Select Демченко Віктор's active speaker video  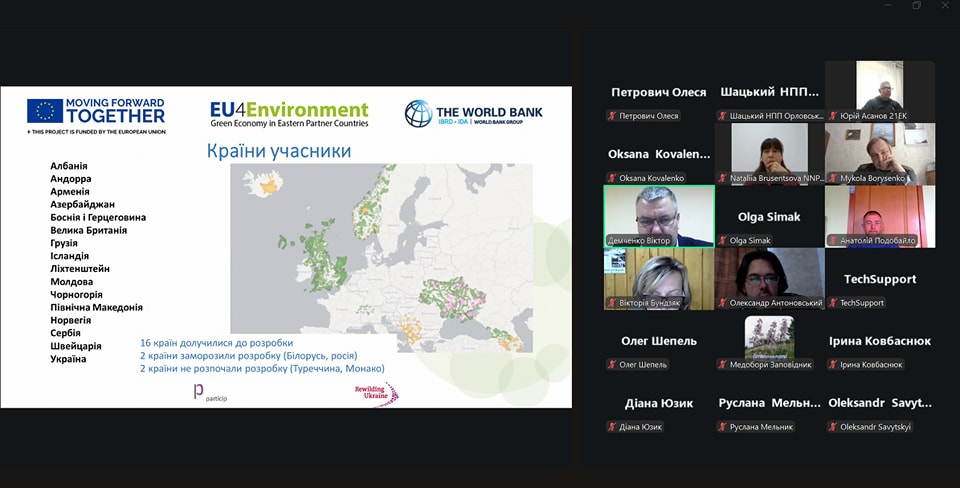[659, 212]
